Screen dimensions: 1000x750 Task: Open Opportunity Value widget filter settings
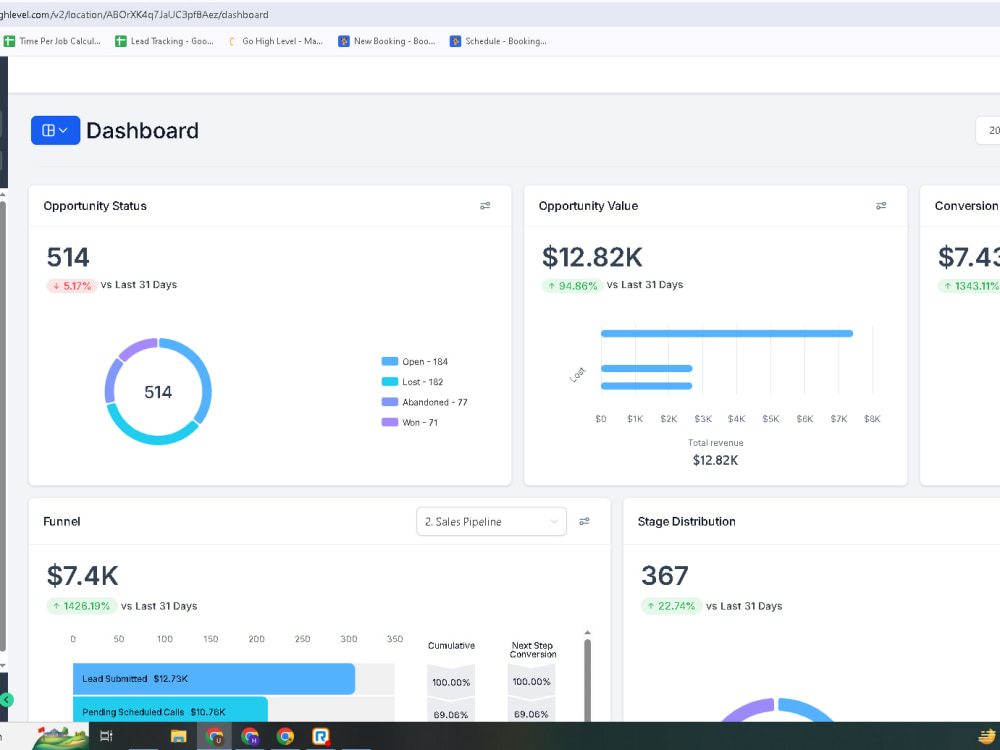881,205
